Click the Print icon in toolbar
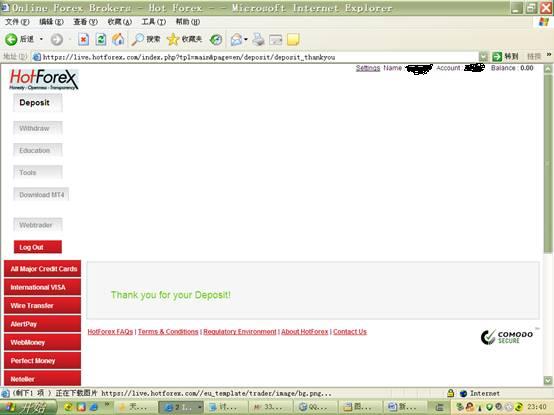This screenshot has height=415, width=554. point(258,39)
